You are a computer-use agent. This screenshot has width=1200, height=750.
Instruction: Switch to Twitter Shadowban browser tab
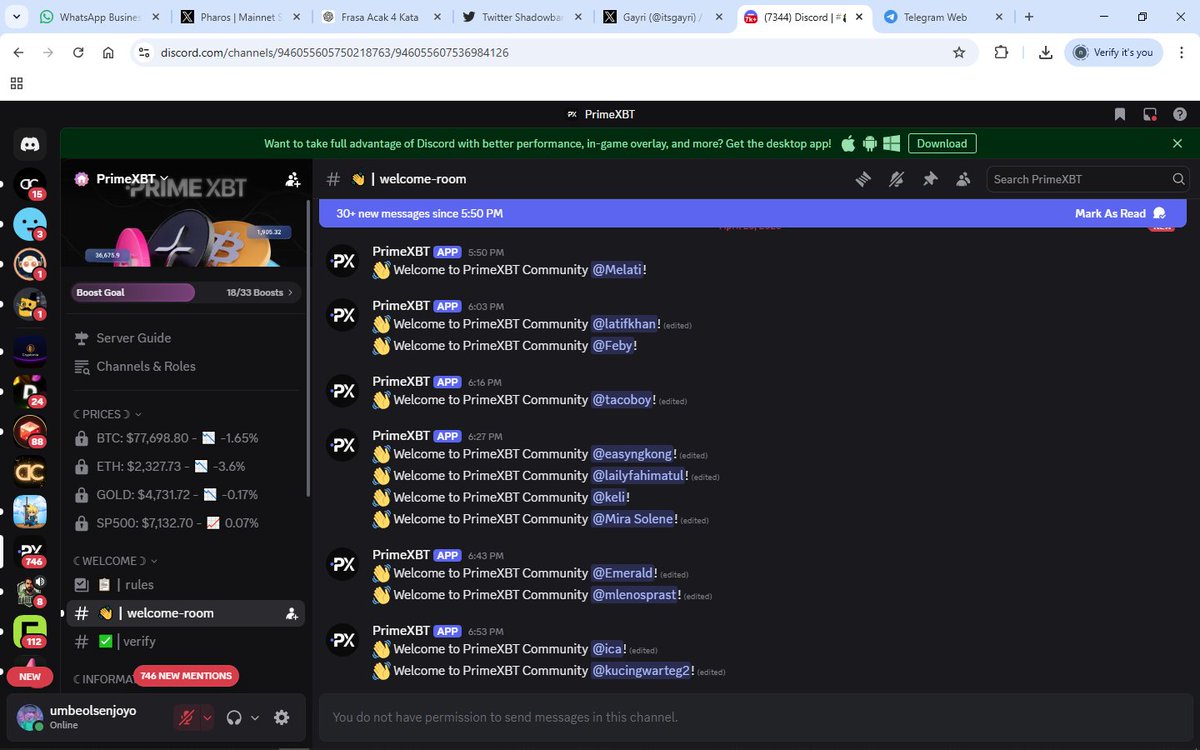click(522, 17)
